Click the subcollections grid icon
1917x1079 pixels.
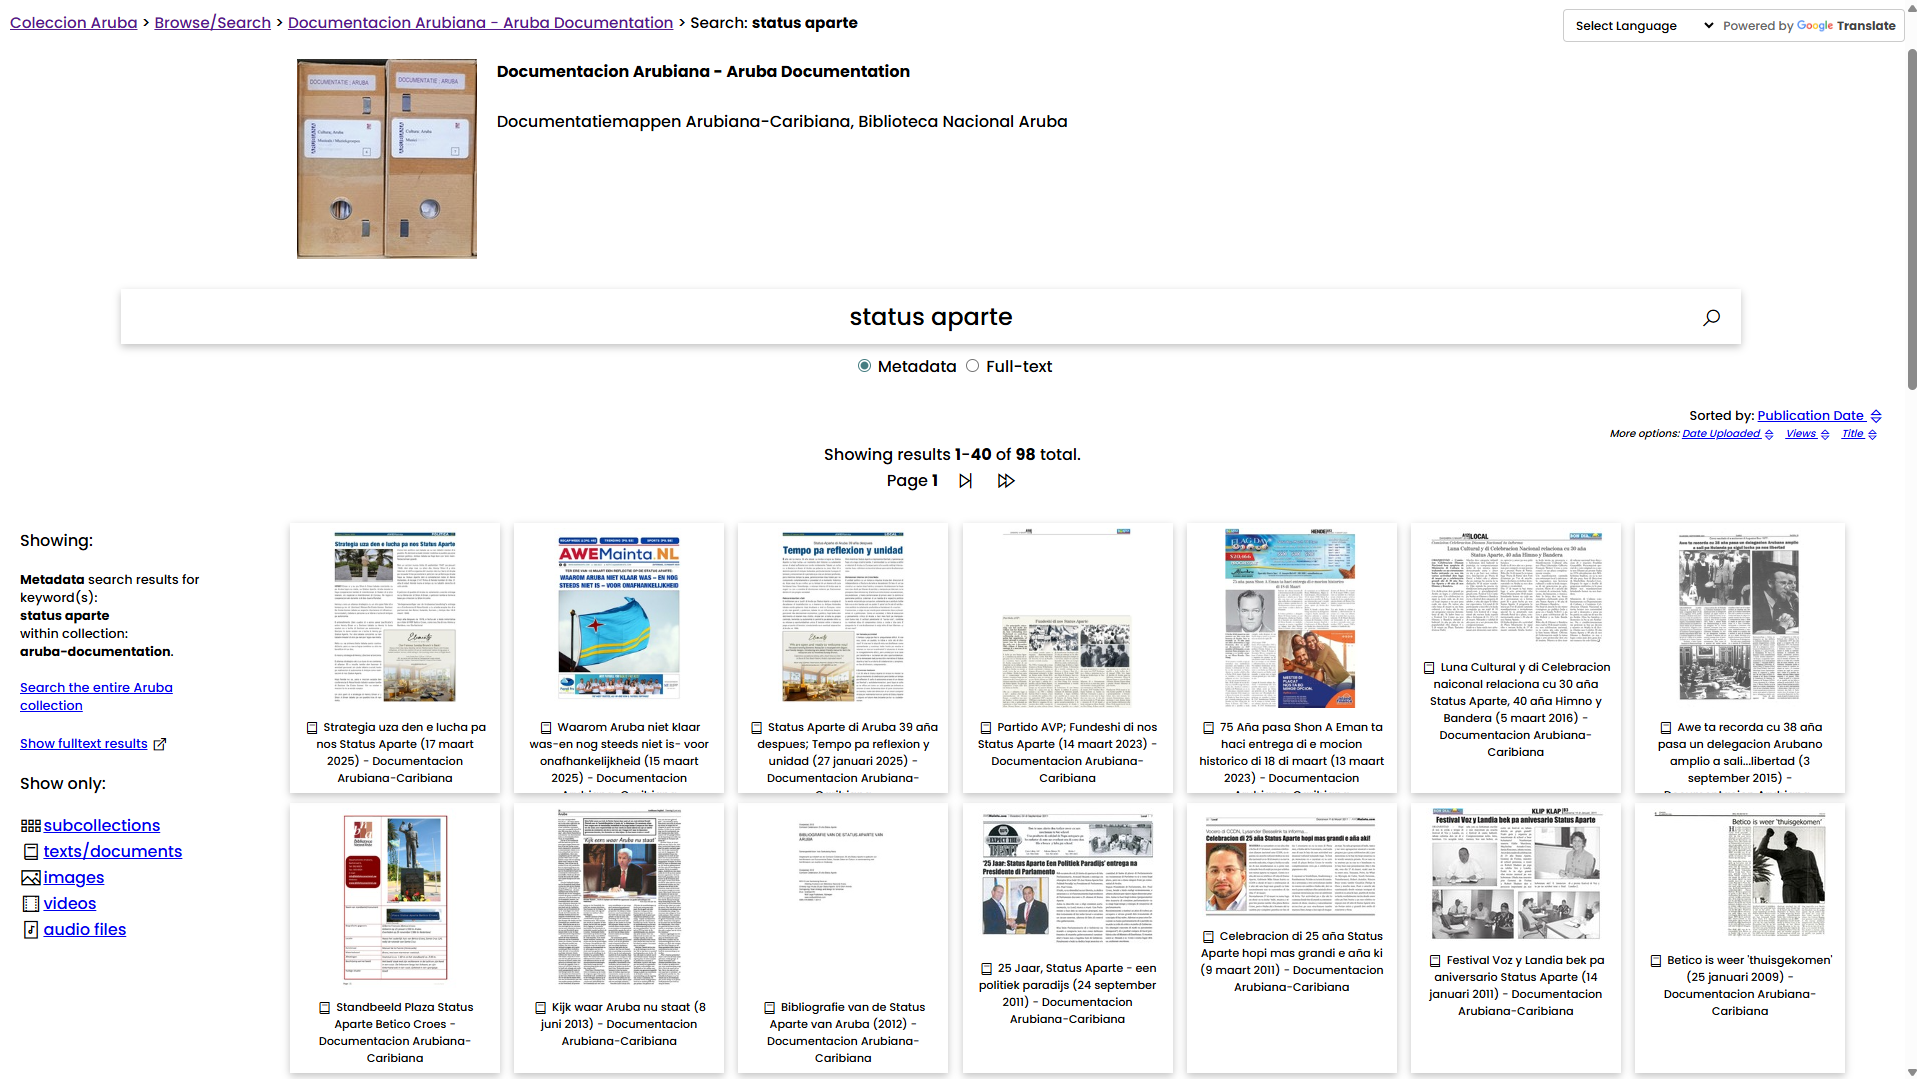(x=31, y=826)
